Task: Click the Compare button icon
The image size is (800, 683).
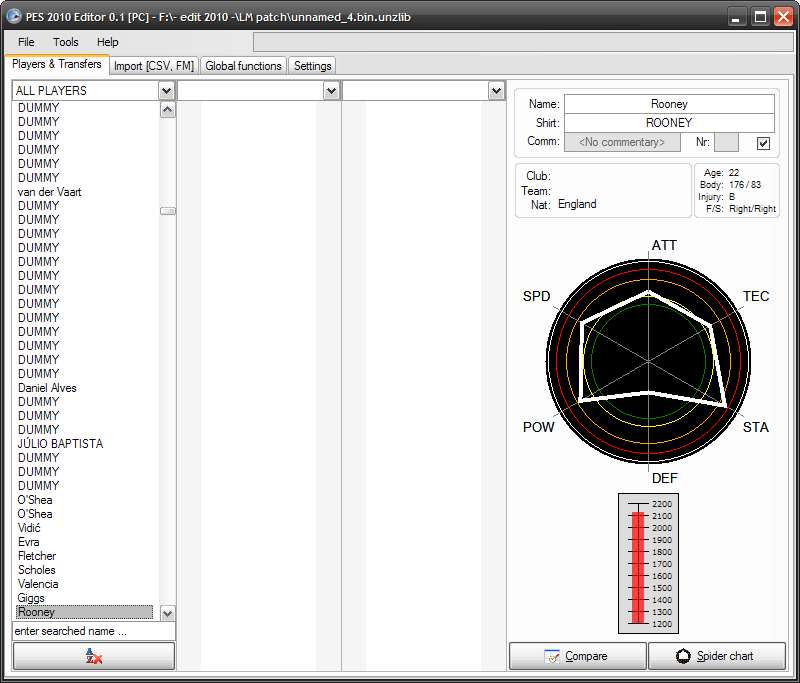Action: click(552, 656)
